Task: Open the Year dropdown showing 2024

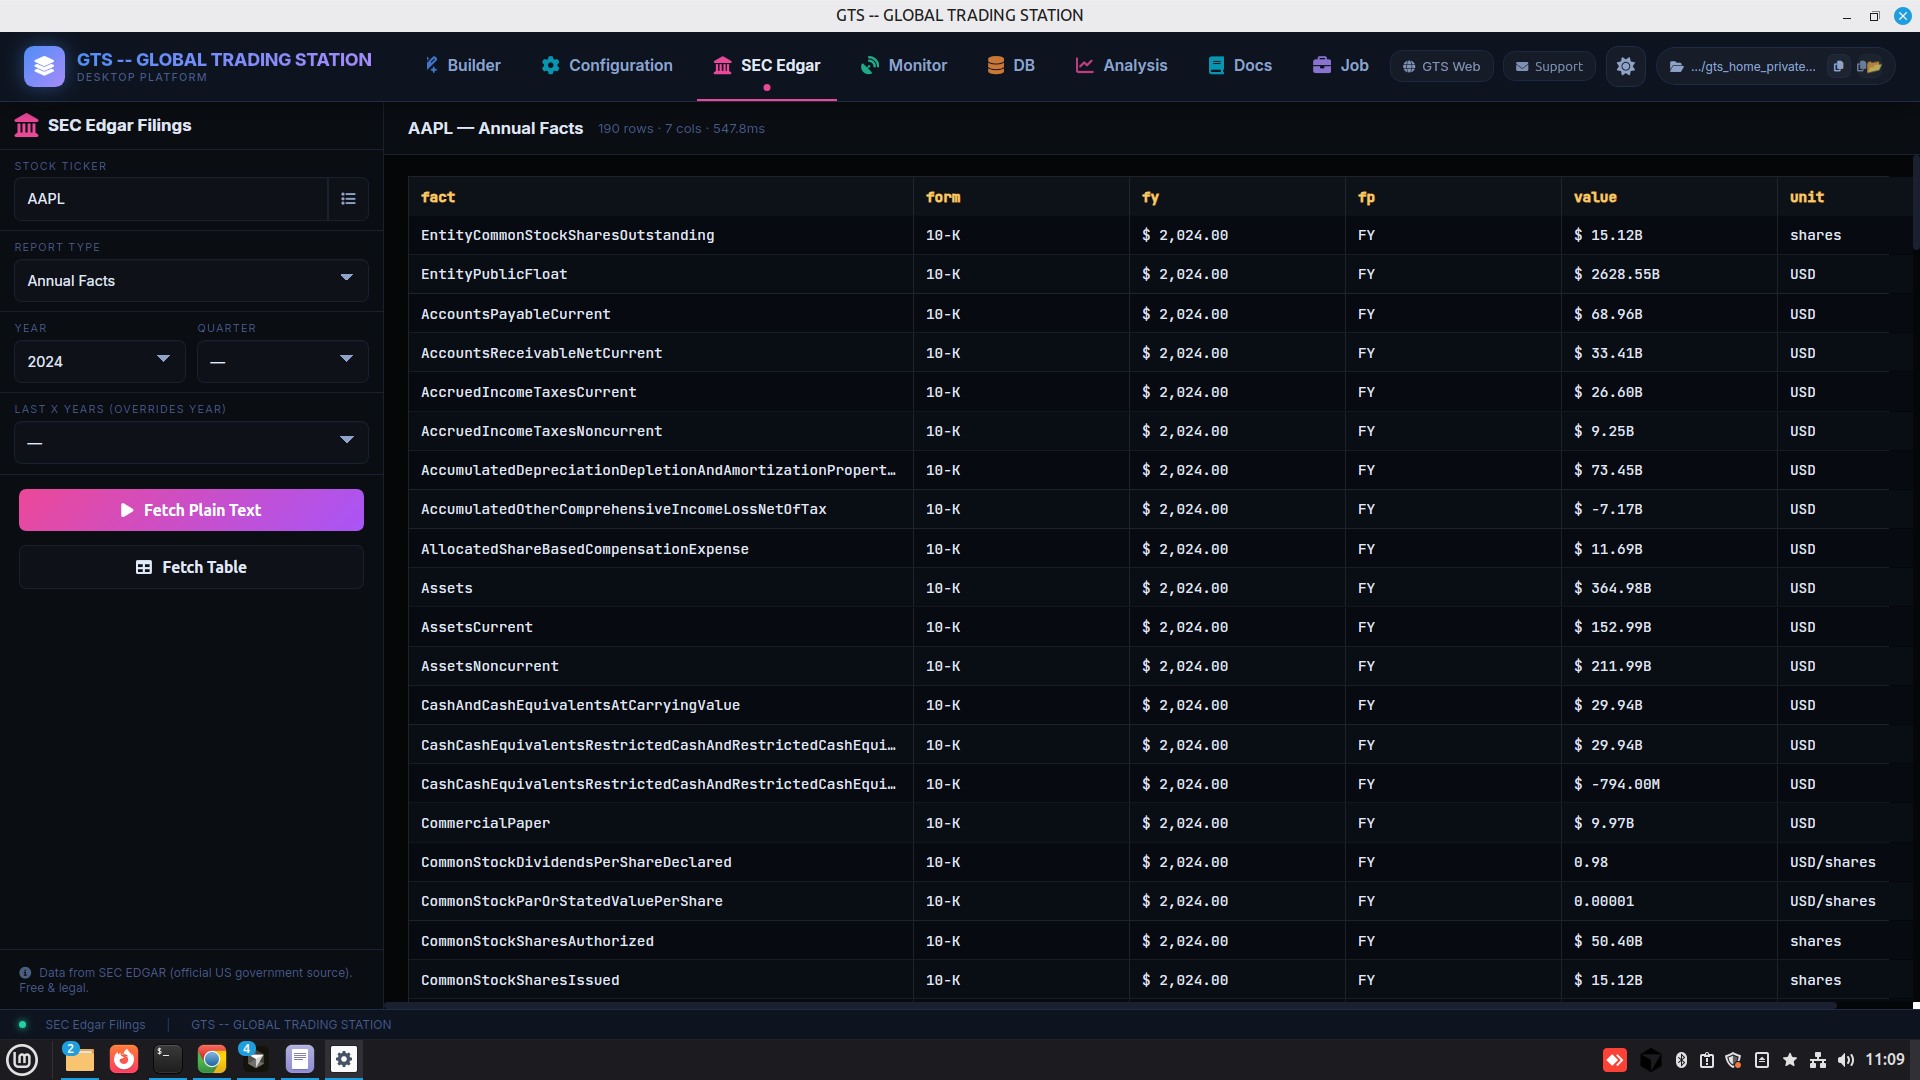Action: pos(99,362)
